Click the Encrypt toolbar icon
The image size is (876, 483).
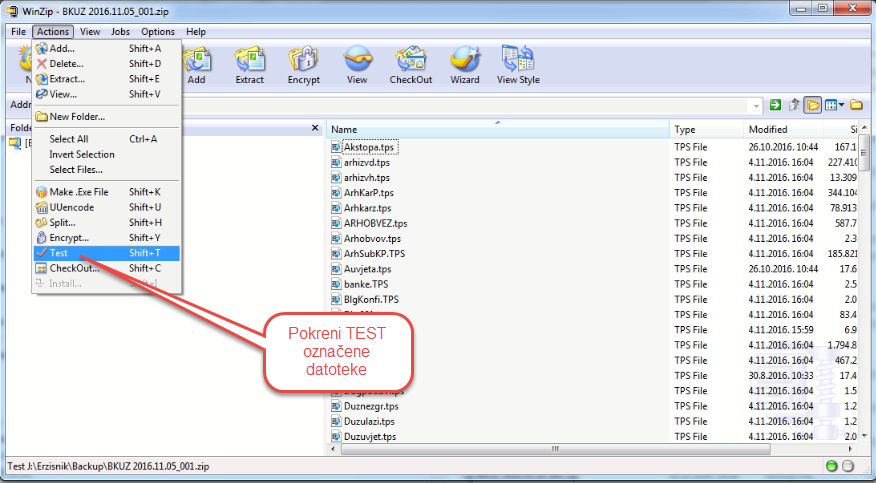pos(303,65)
